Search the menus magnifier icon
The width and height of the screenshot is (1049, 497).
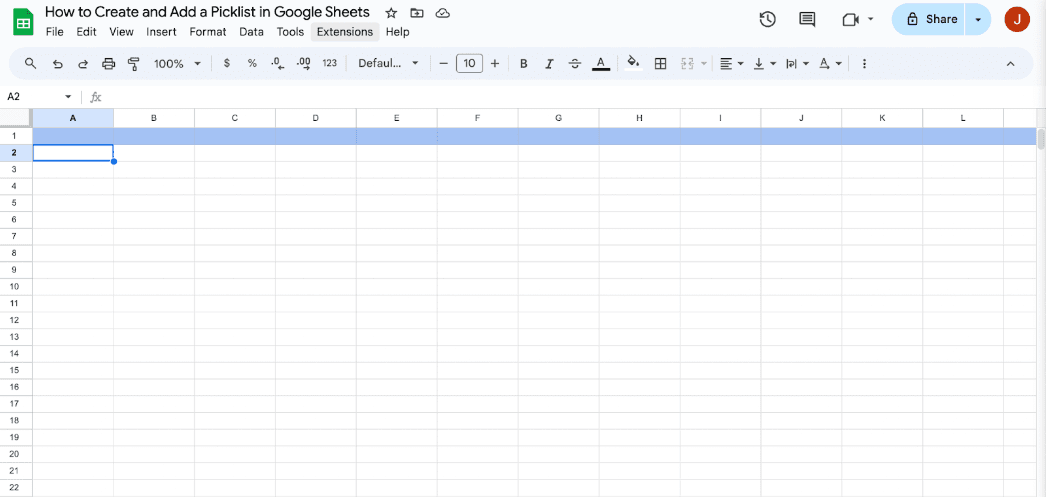click(30, 64)
